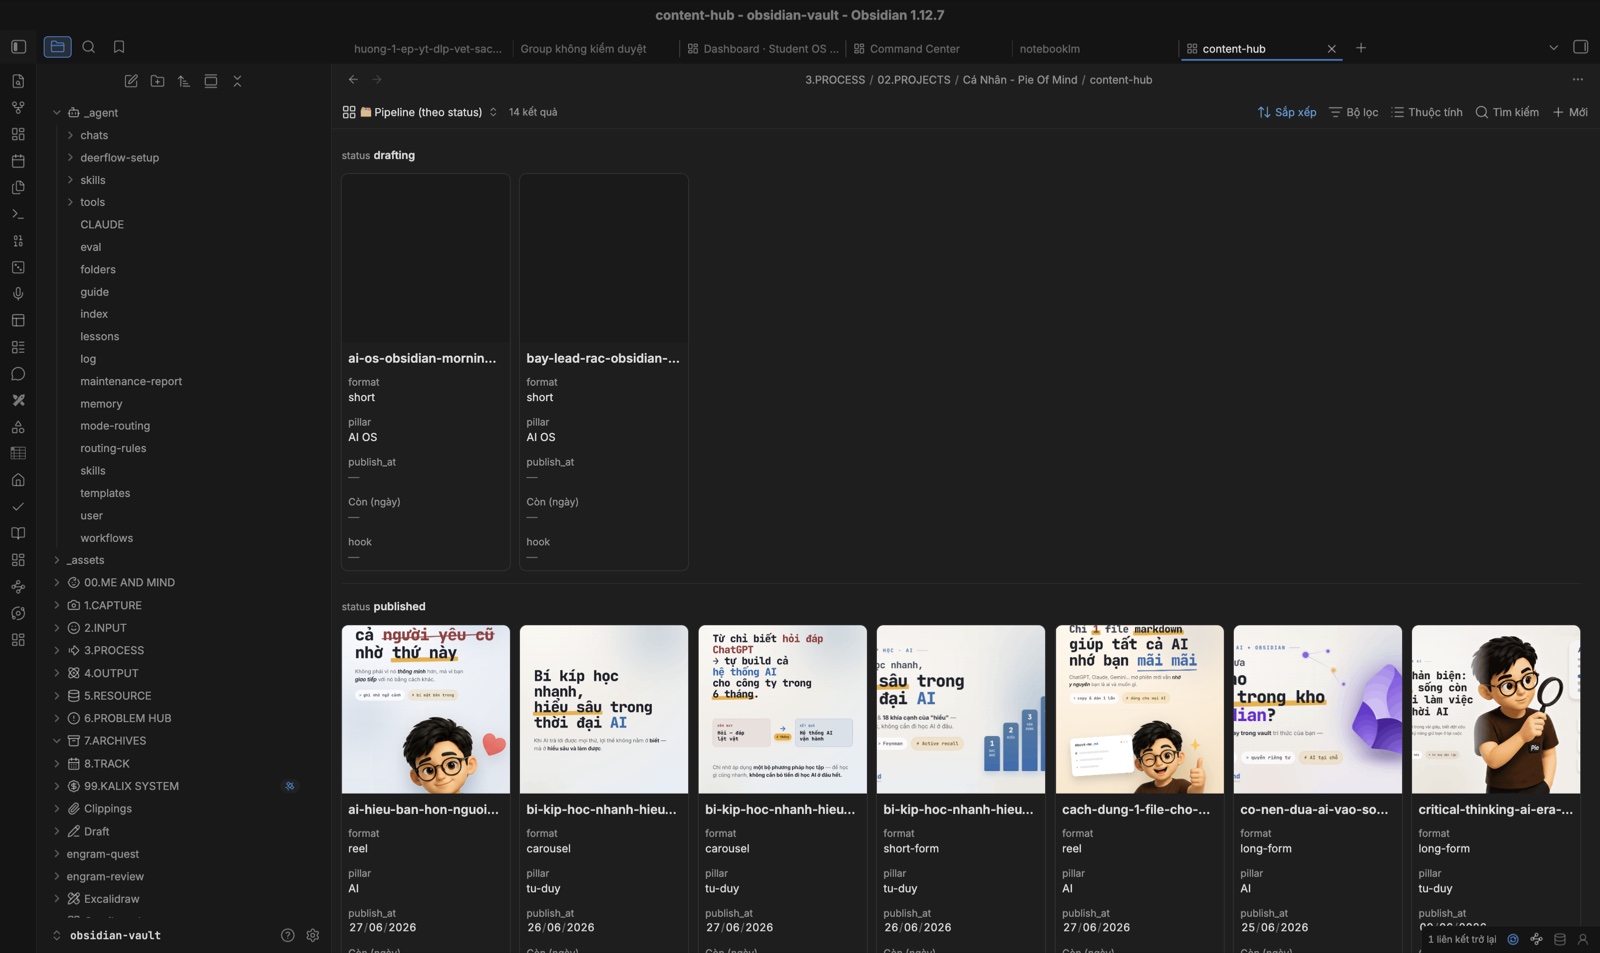Click the microphone recorder ribbon icon
Image resolution: width=1600 pixels, height=953 pixels.
(x=18, y=294)
